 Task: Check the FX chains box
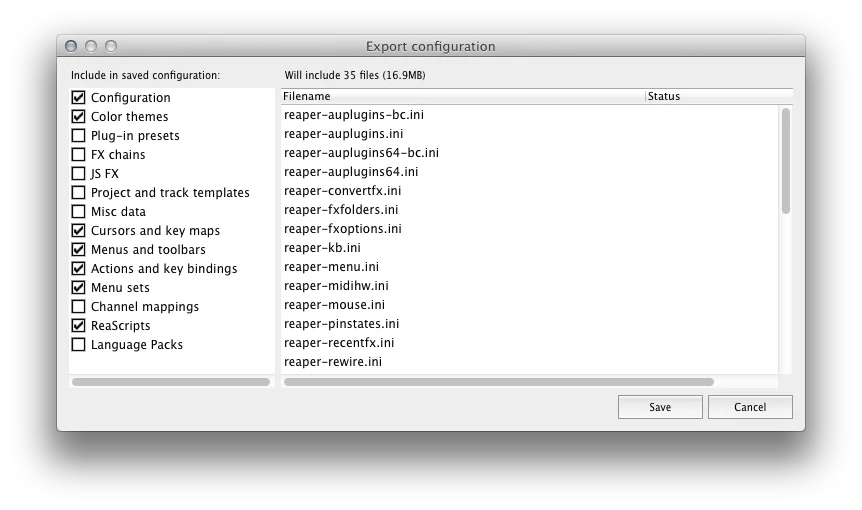[78, 155]
